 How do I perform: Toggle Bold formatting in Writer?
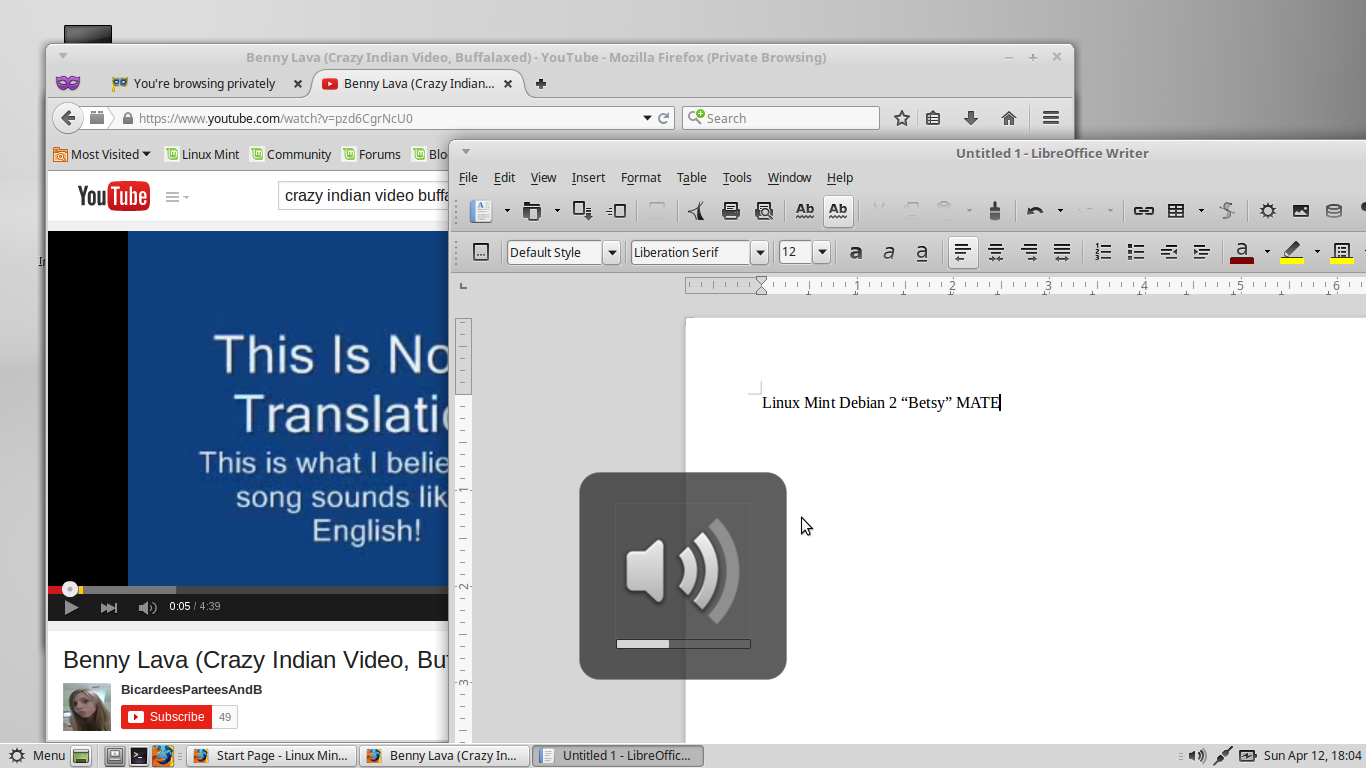(x=856, y=252)
